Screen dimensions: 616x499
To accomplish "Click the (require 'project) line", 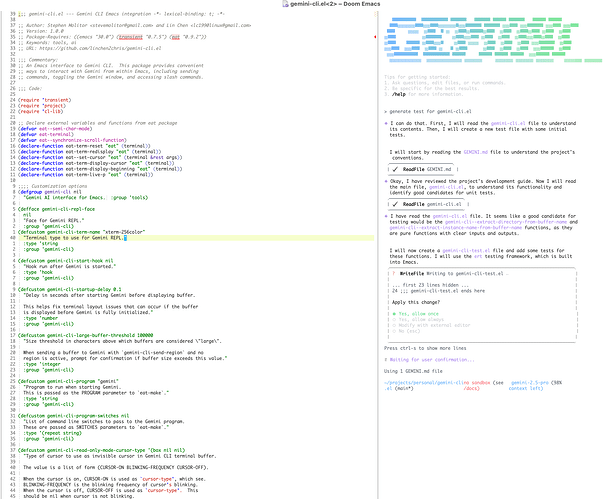I will 42,106.
